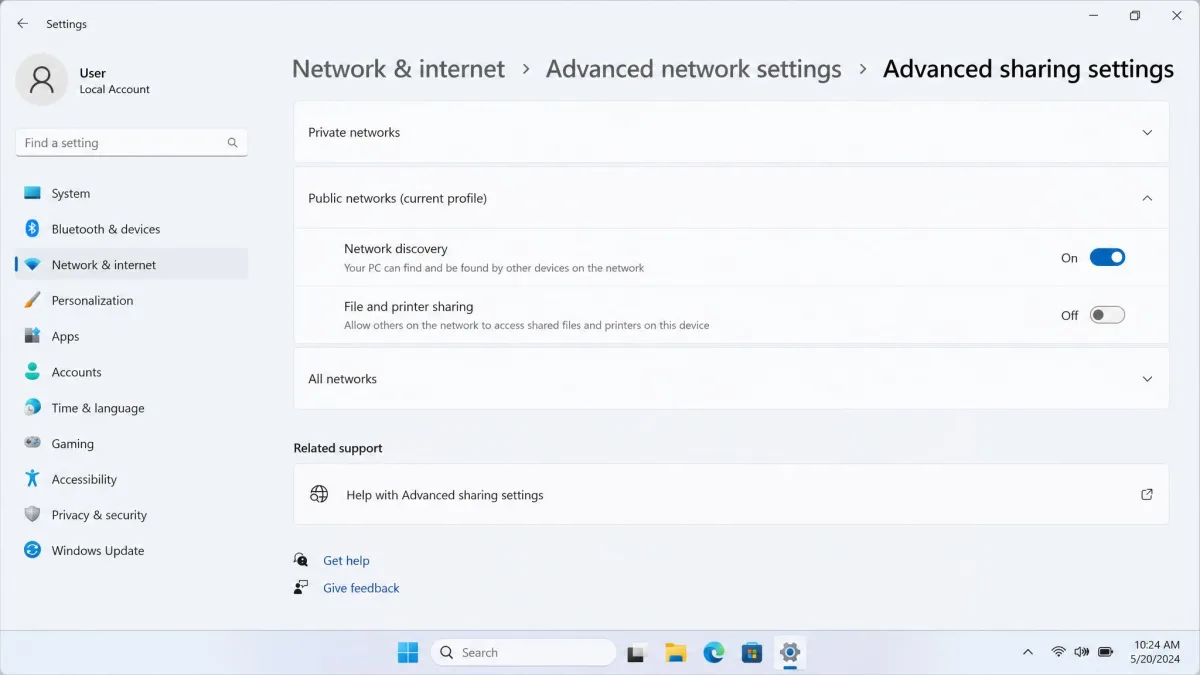The width and height of the screenshot is (1200, 675).
Task: Open Give feedback link
Action: click(361, 588)
